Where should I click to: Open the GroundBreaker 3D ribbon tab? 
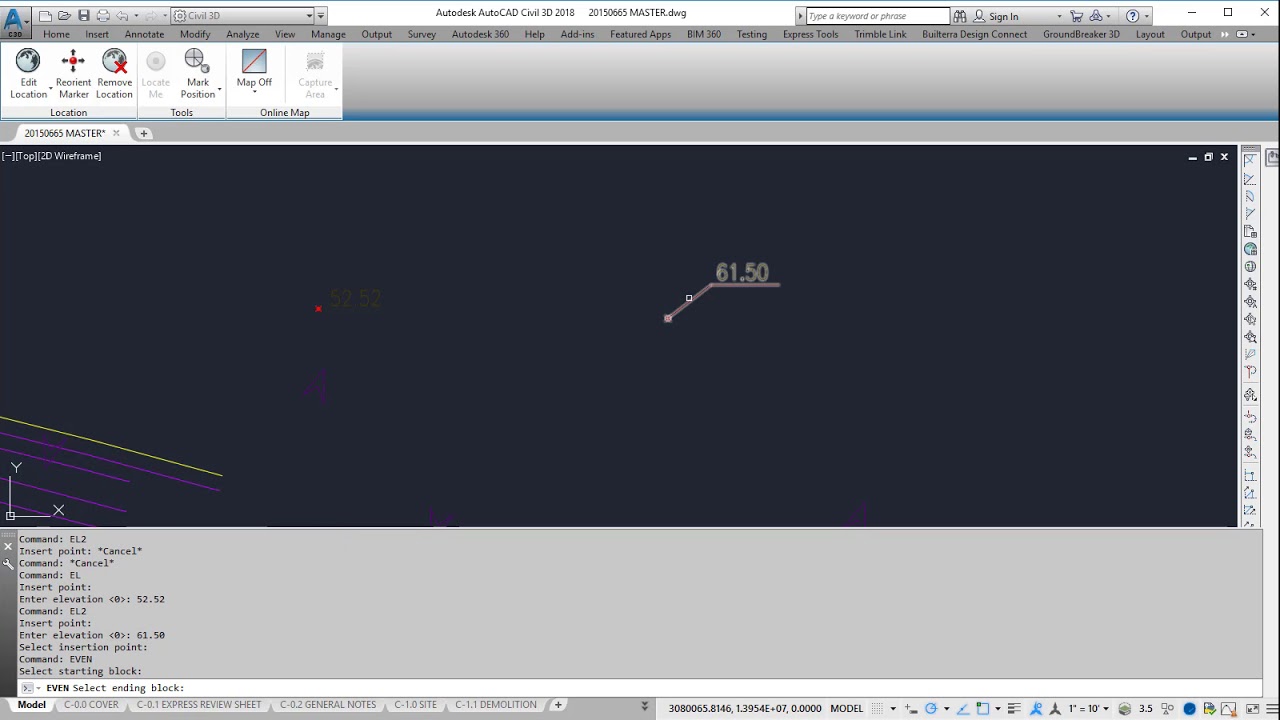tap(1081, 34)
